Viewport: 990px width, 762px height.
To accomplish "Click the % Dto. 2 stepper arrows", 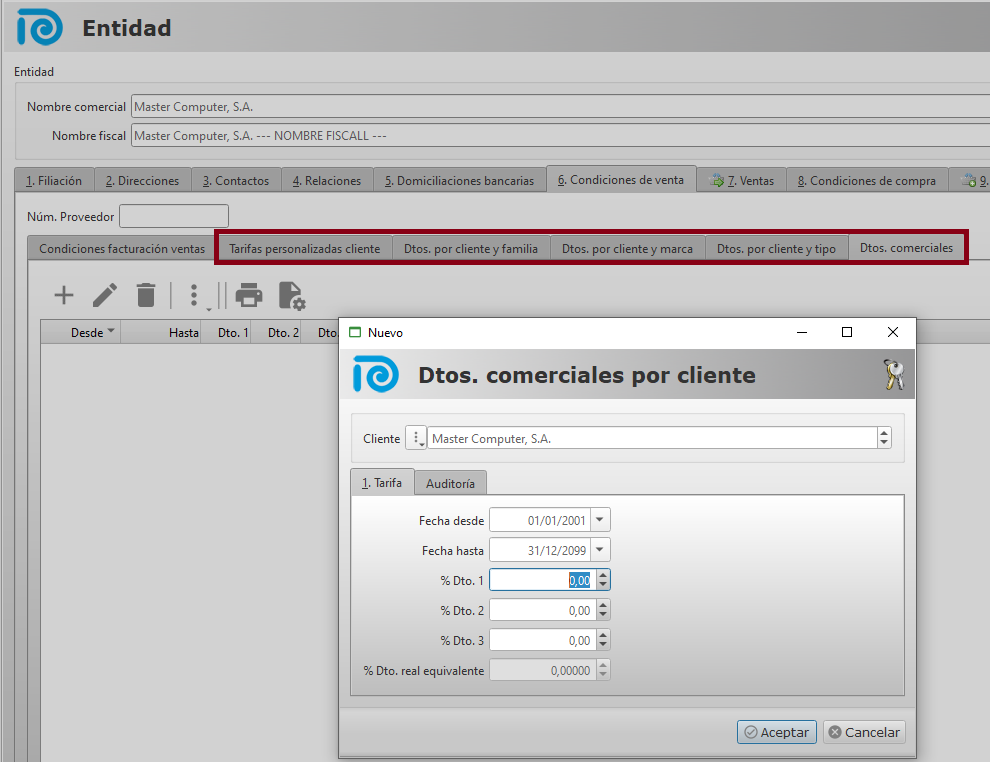I will [x=602, y=610].
